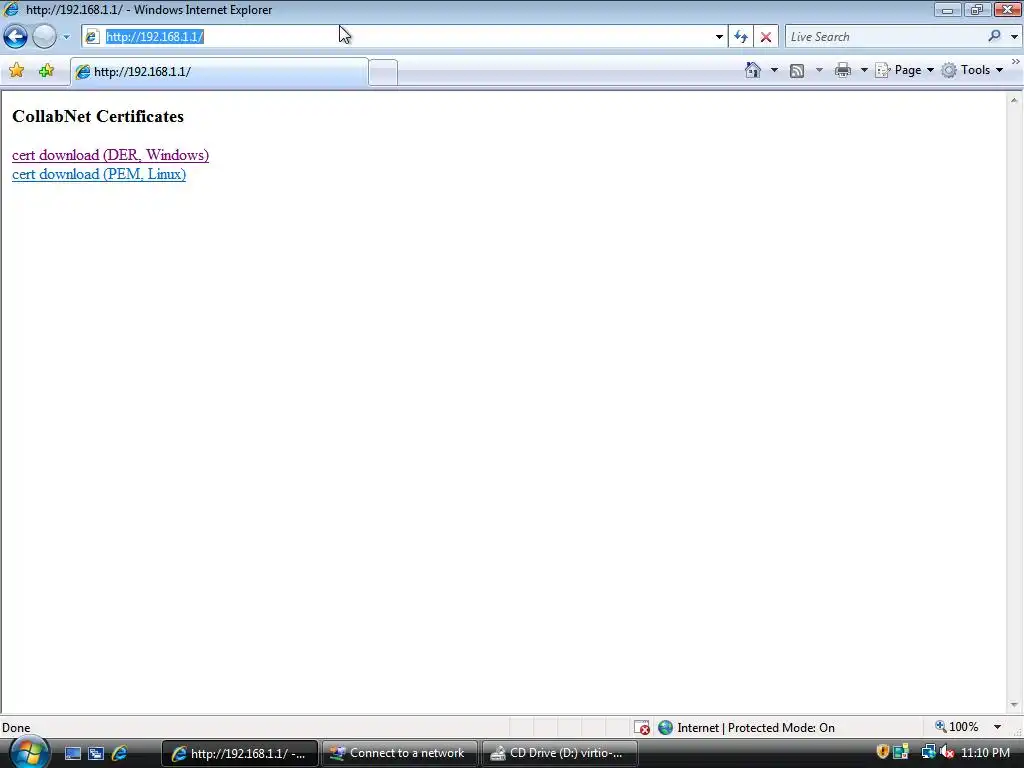Open the recent pages dropdown beside Forward
The height and width of the screenshot is (768, 1024).
click(x=66, y=37)
